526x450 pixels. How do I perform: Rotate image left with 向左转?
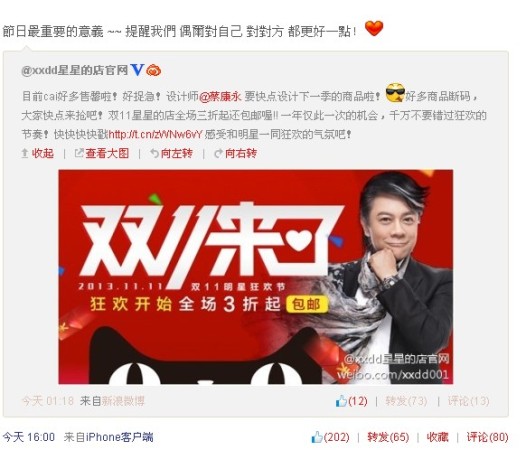(171, 153)
